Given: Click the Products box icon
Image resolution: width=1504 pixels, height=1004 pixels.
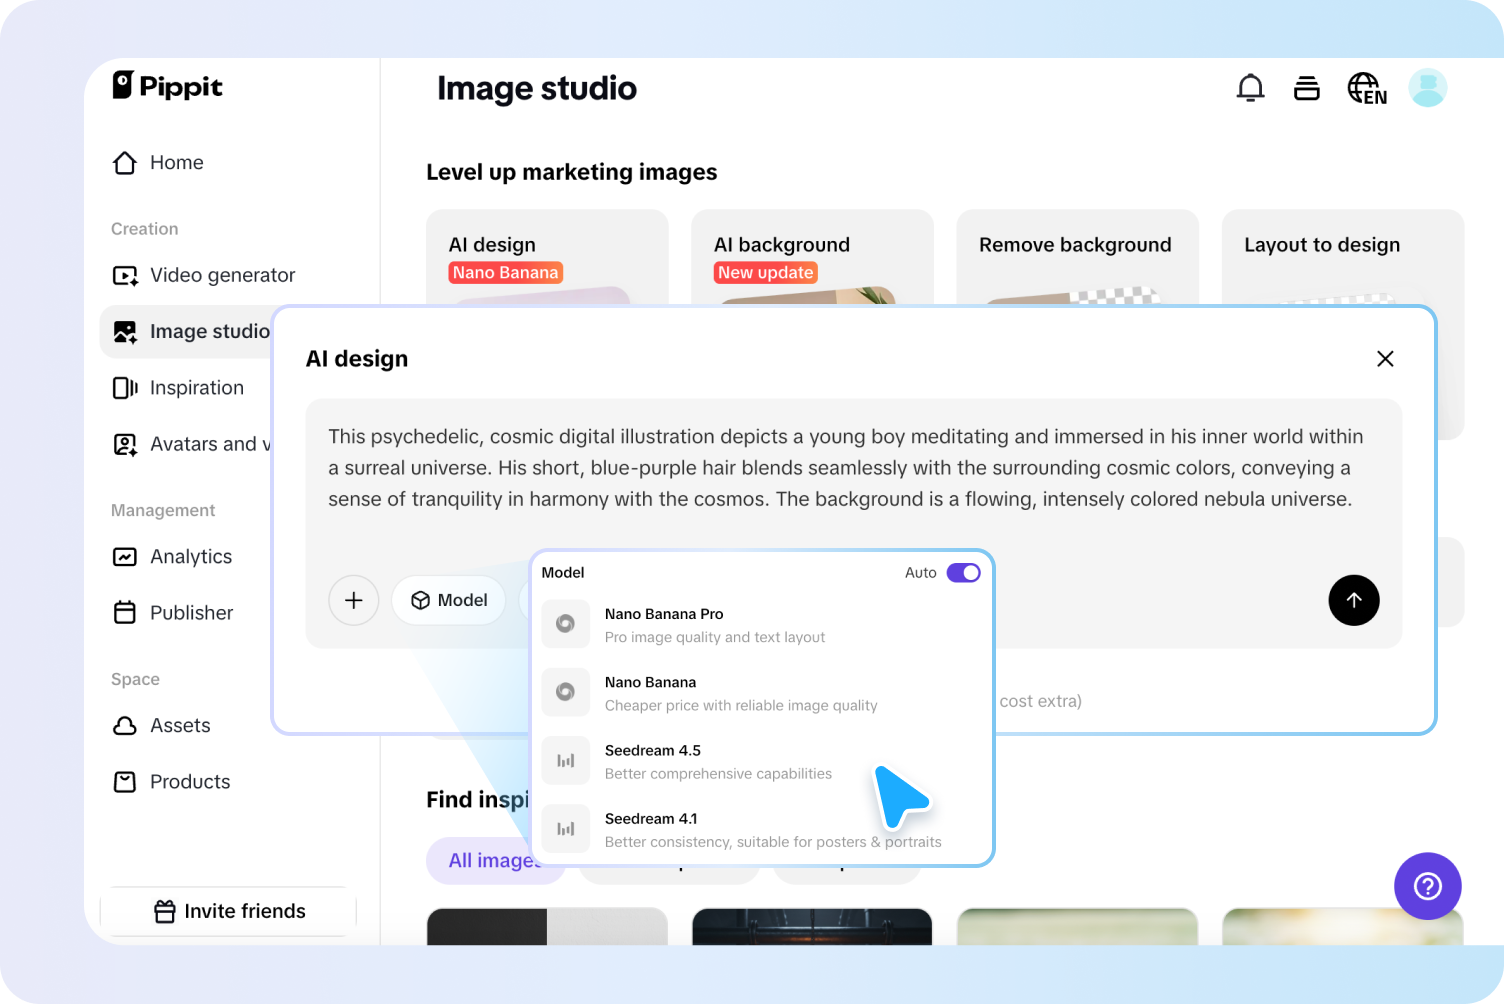Looking at the screenshot, I should point(125,782).
